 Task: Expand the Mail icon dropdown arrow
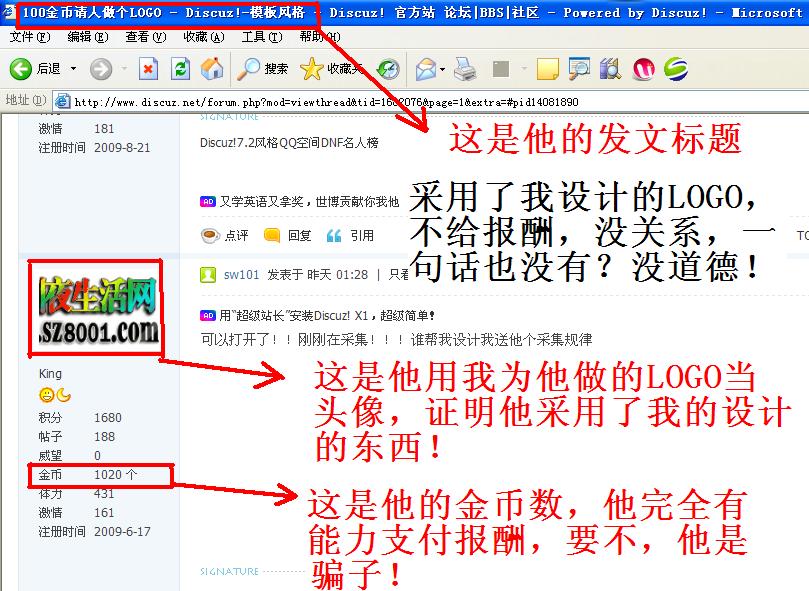pyautogui.click(x=443, y=69)
